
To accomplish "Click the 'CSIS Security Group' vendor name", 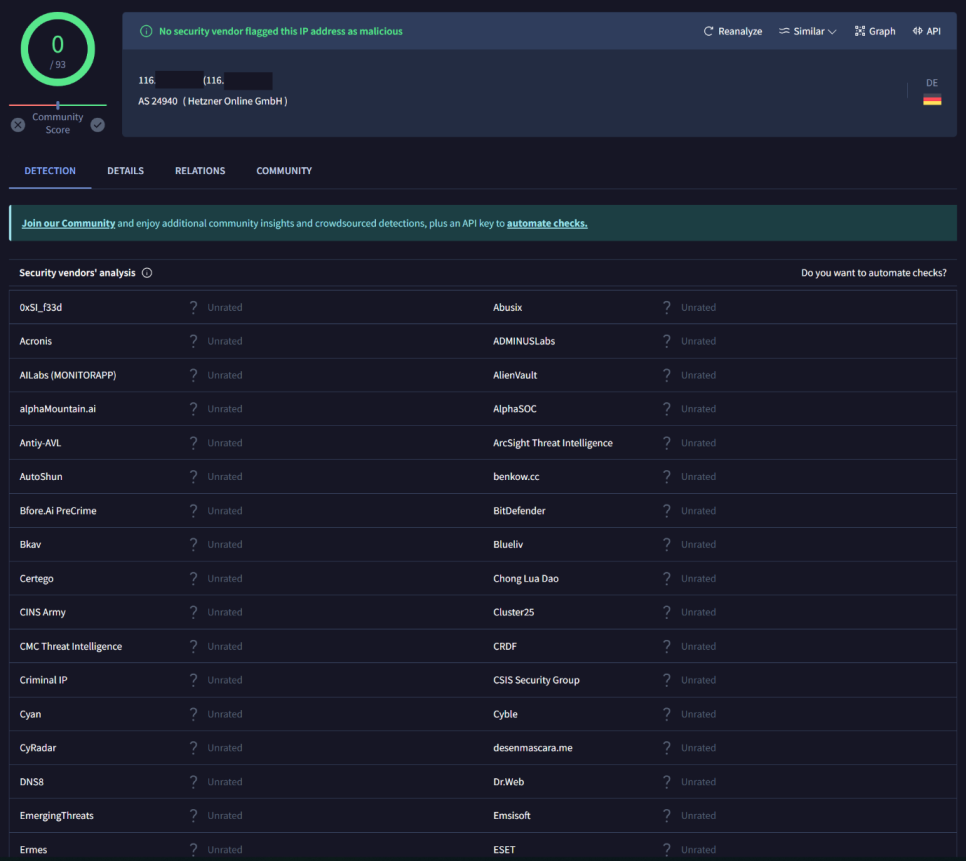I will (536, 680).
